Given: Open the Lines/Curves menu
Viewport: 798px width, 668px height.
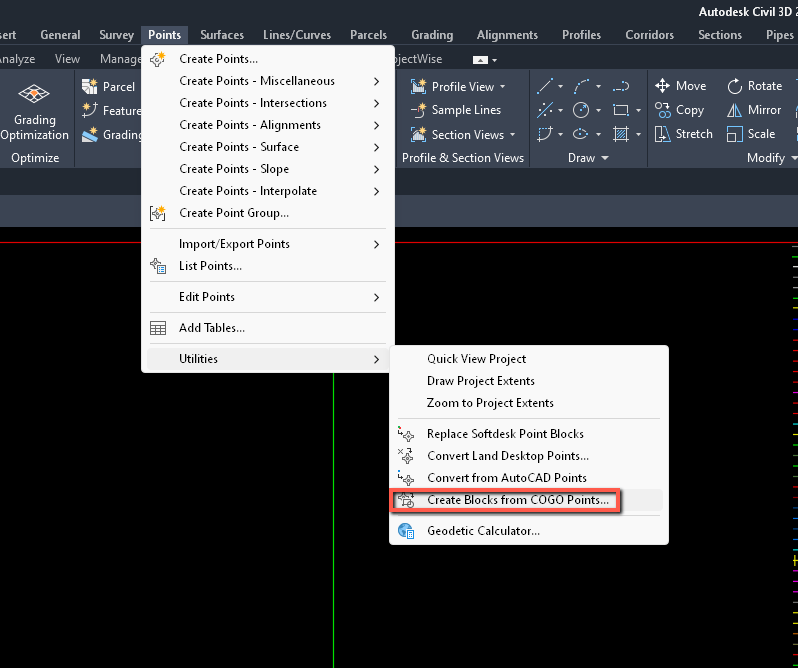Looking at the screenshot, I should [297, 35].
